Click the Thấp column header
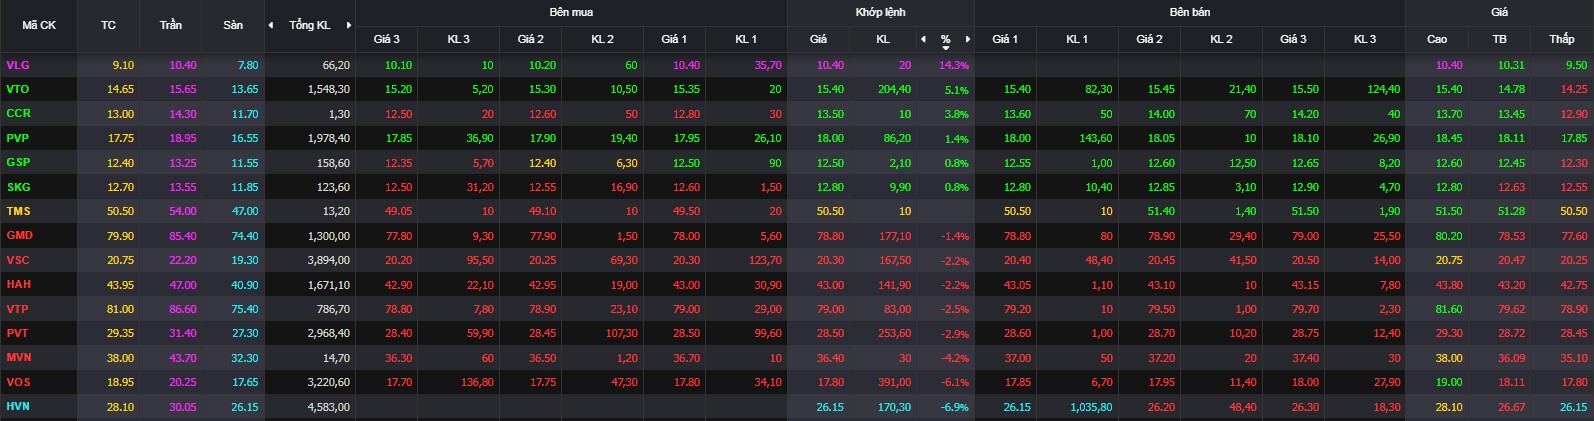The width and height of the screenshot is (1594, 421). 1562,39
